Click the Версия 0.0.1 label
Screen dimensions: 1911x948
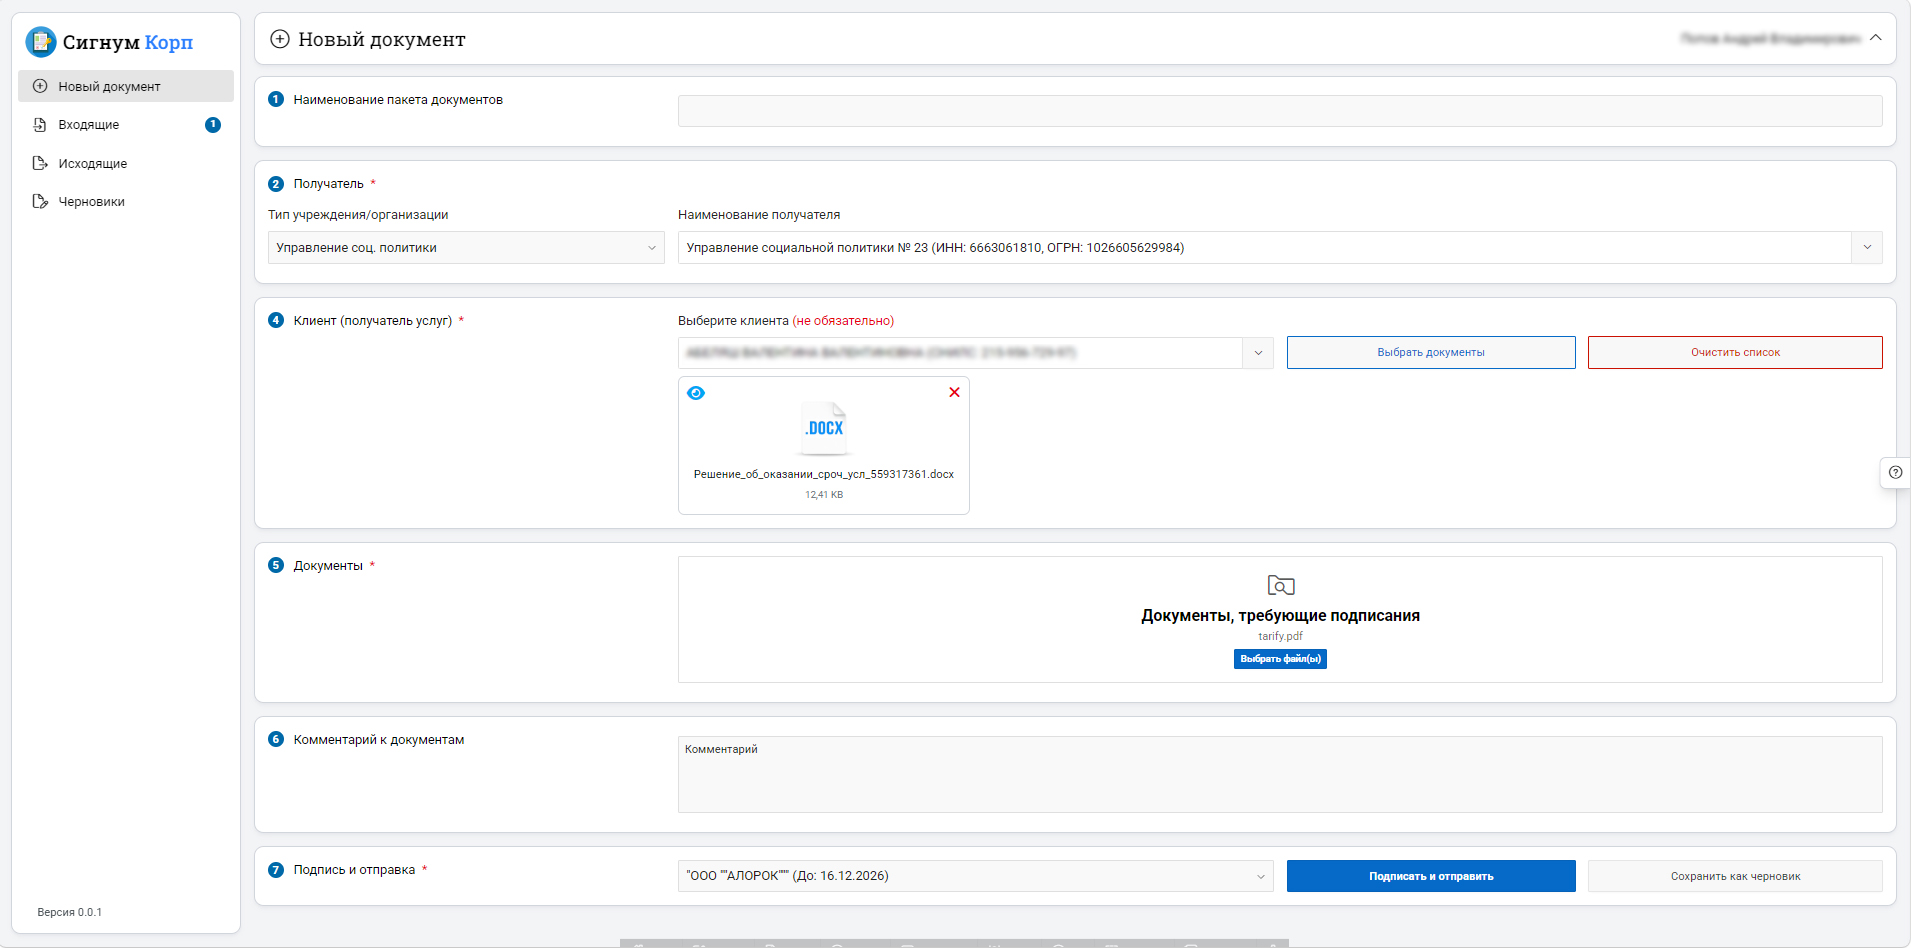pyautogui.click(x=70, y=912)
